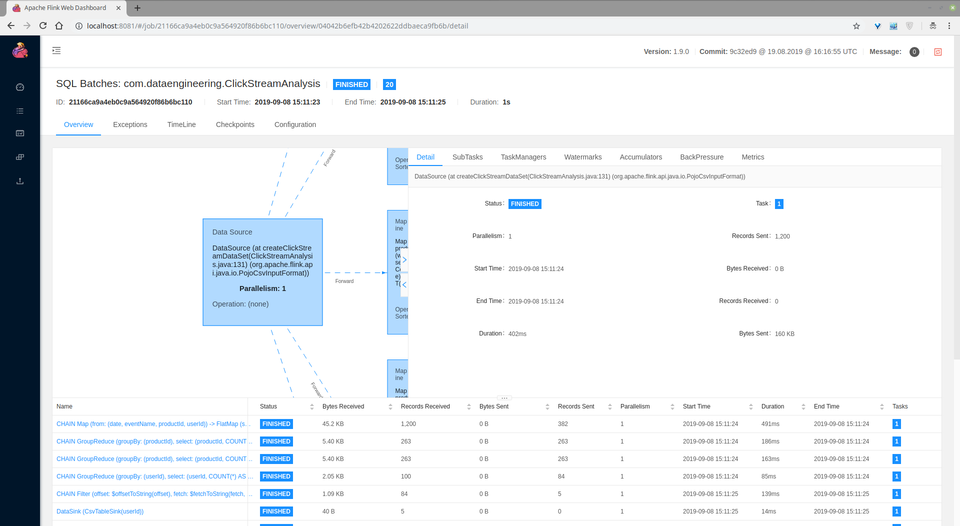Open the Submit New Job upload icon in the sidebar

click(20, 181)
